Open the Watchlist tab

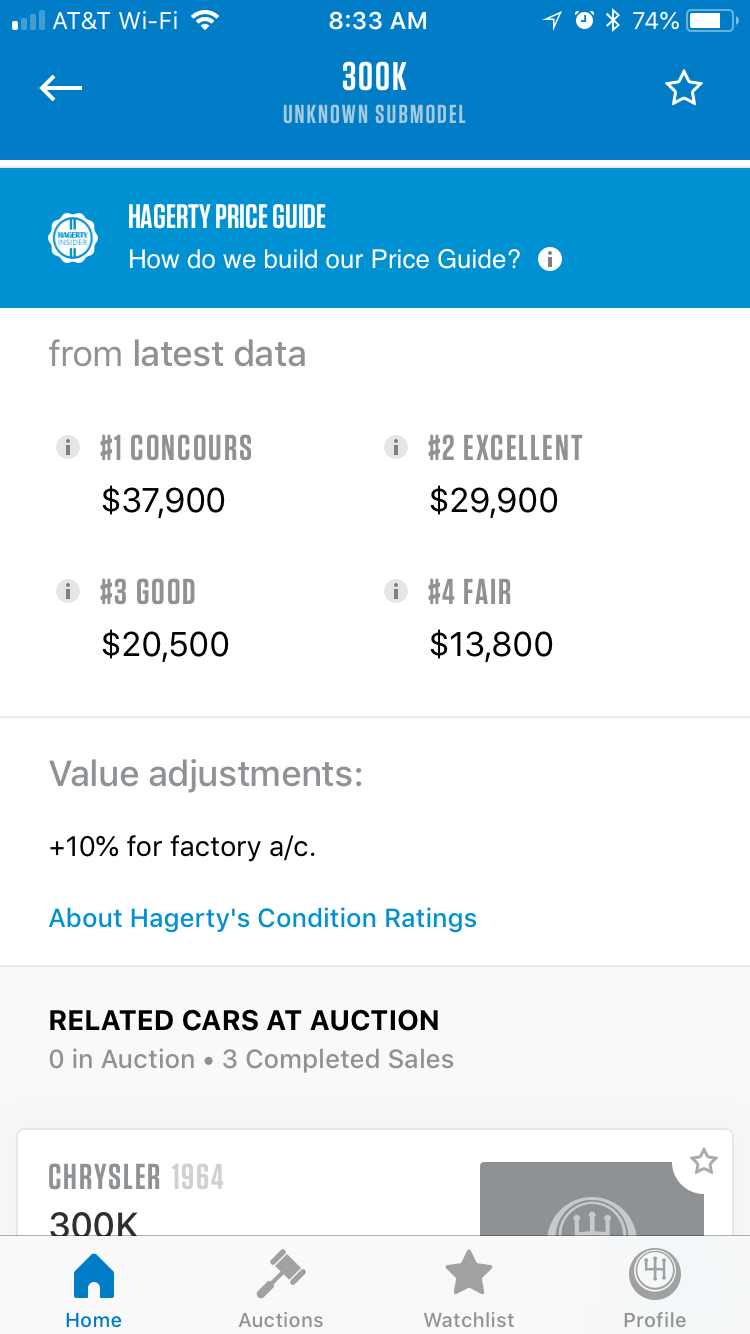click(469, 1289)
